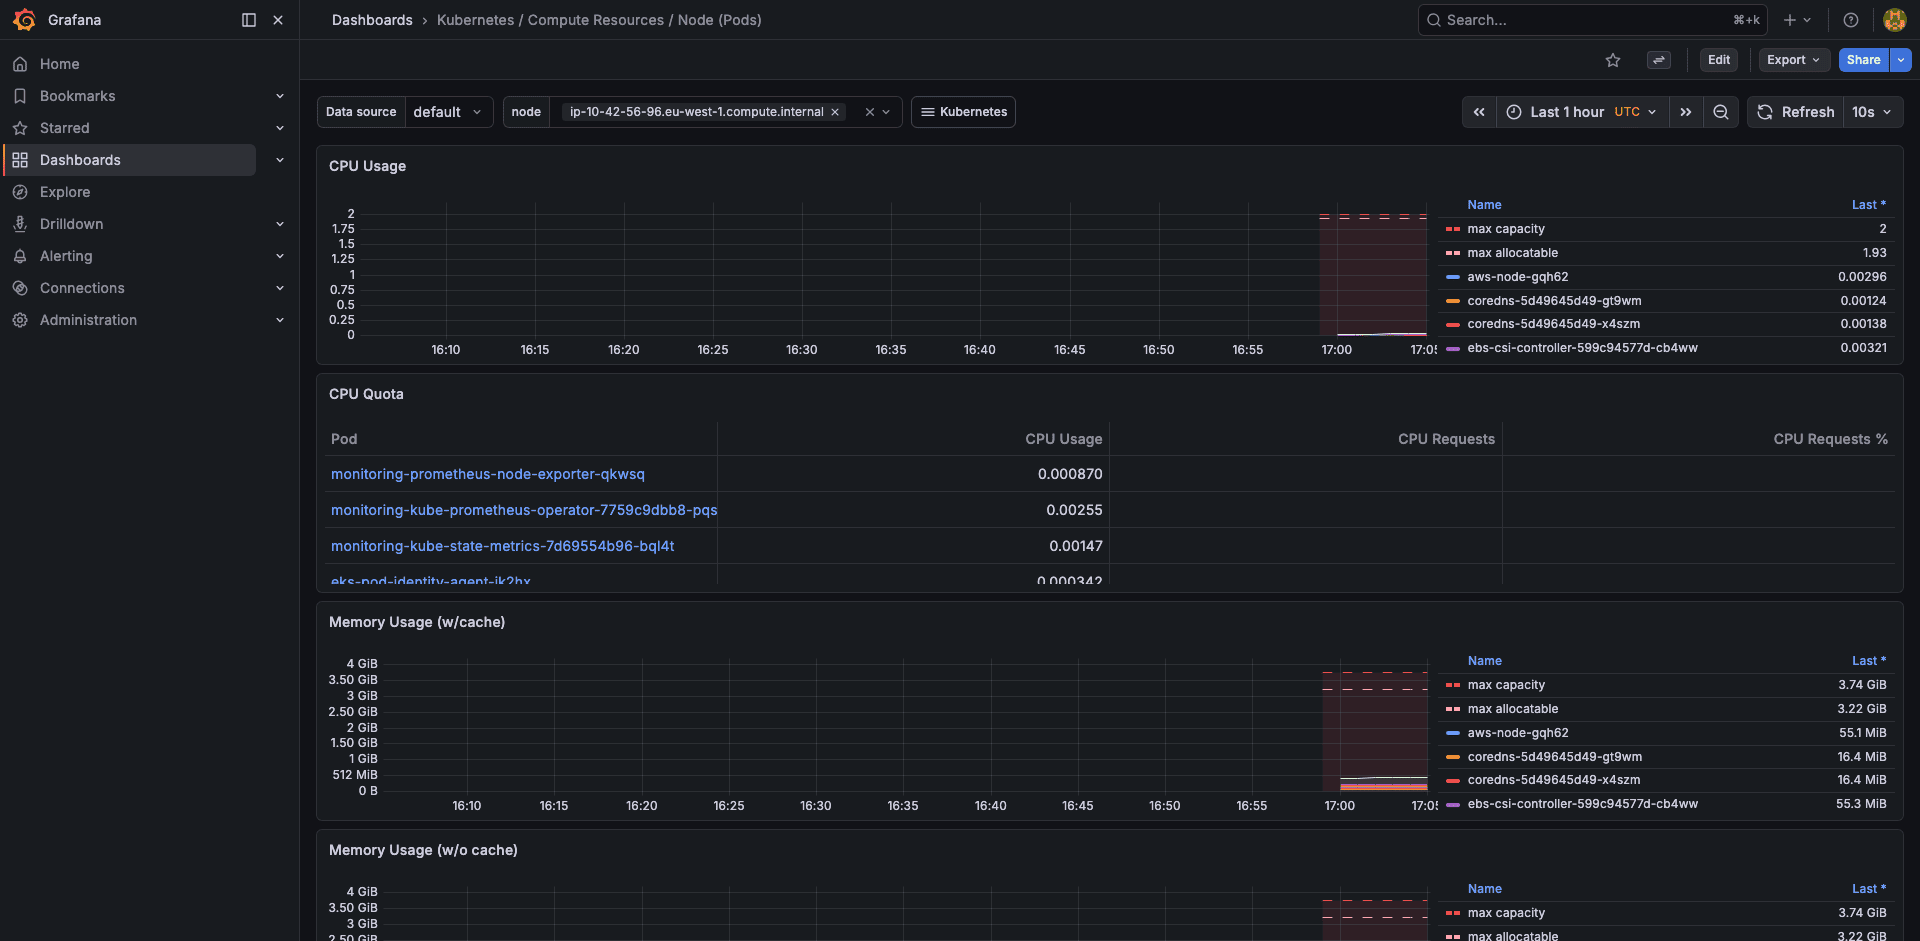Click the aws-node-gqh62 series color line
This screenshot has height=941, width=1920.
(x=1452, y=276)
